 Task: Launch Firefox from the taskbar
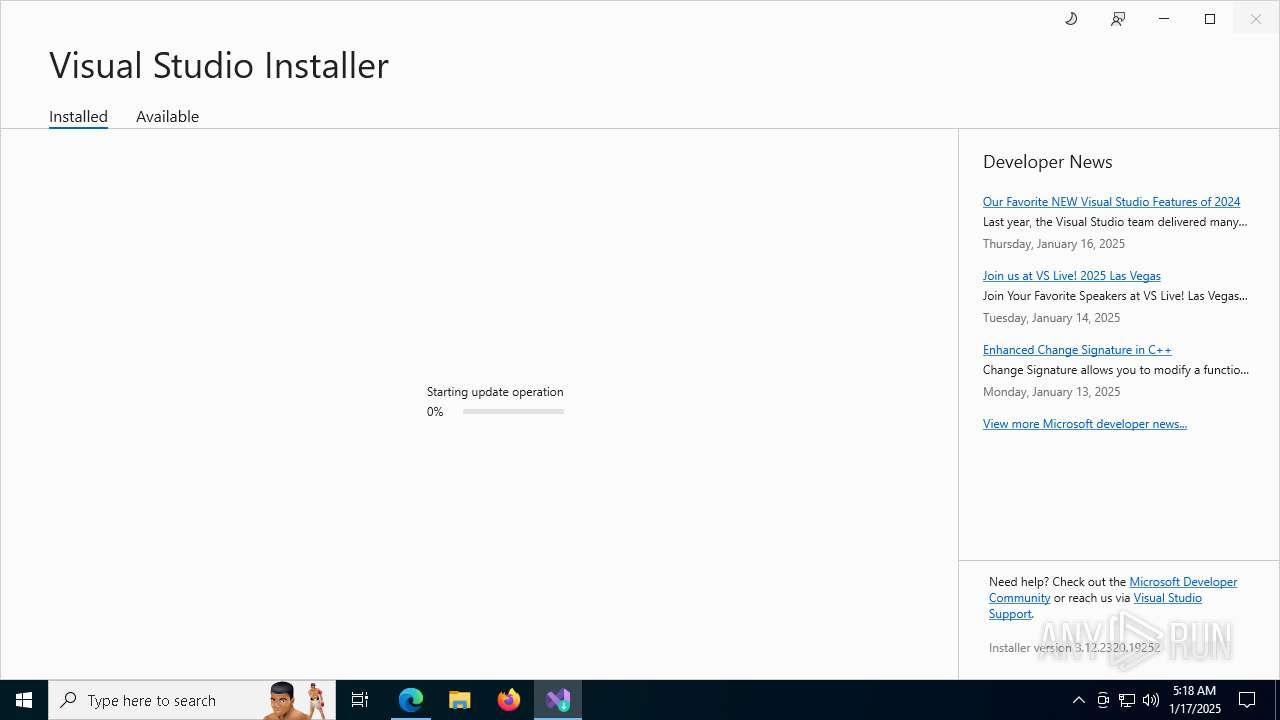pyautogui.click(x=509, y=700)
